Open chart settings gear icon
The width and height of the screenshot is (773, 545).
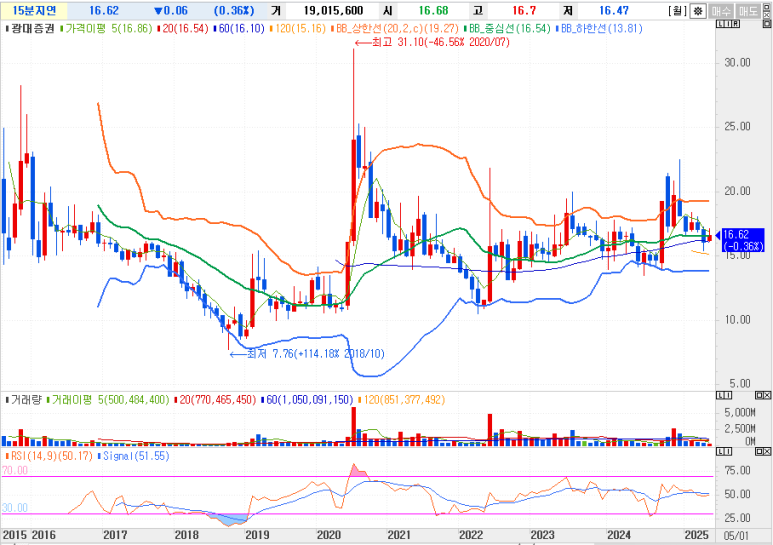point(698,11)
